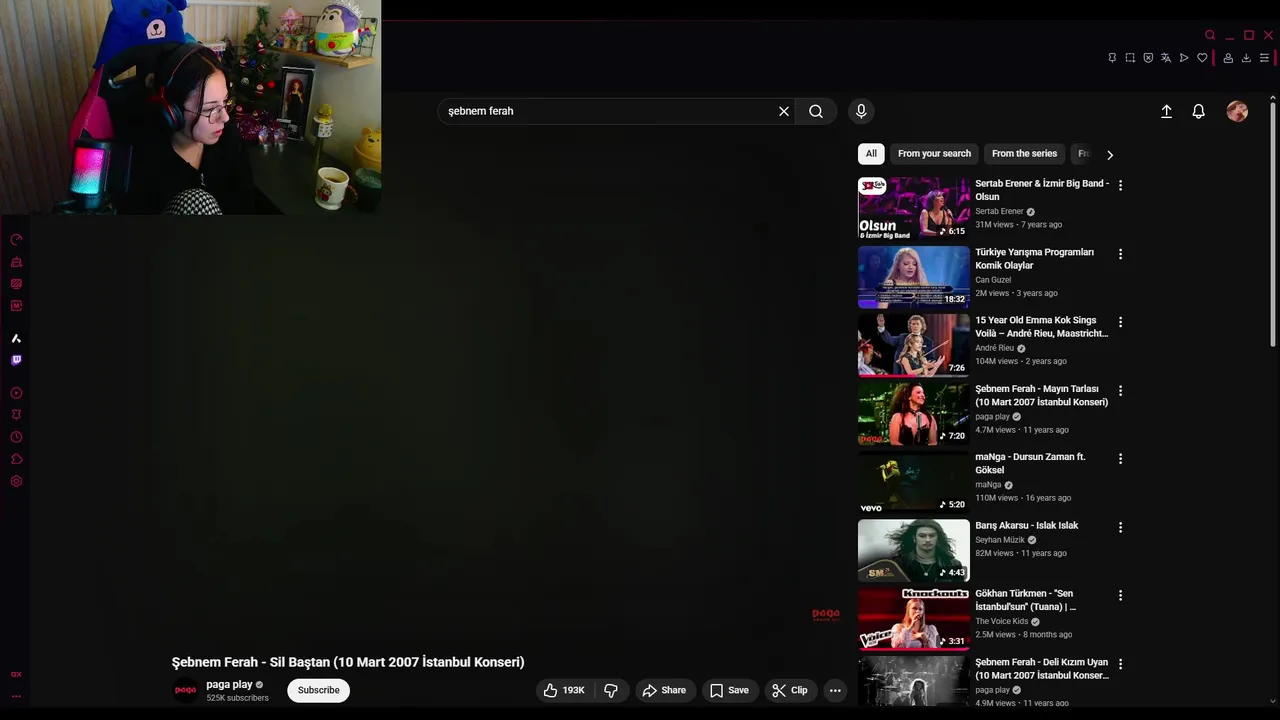Open GX Control speedometer icon in sidebar
This screenshot has width=1280, height=720.
16,240
